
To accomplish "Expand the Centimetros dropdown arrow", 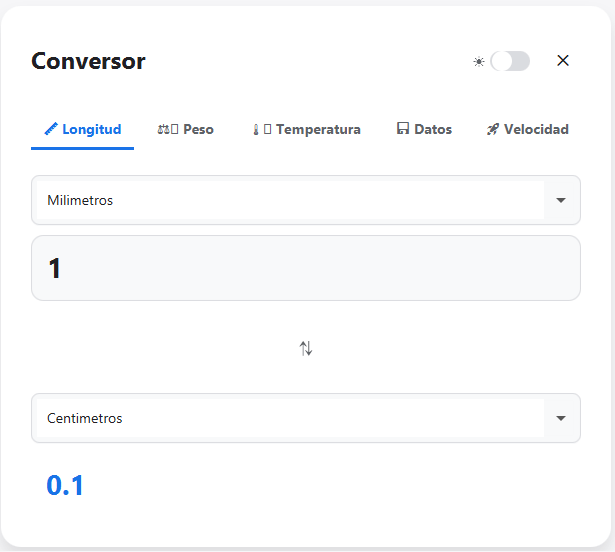I will (561, 418).
